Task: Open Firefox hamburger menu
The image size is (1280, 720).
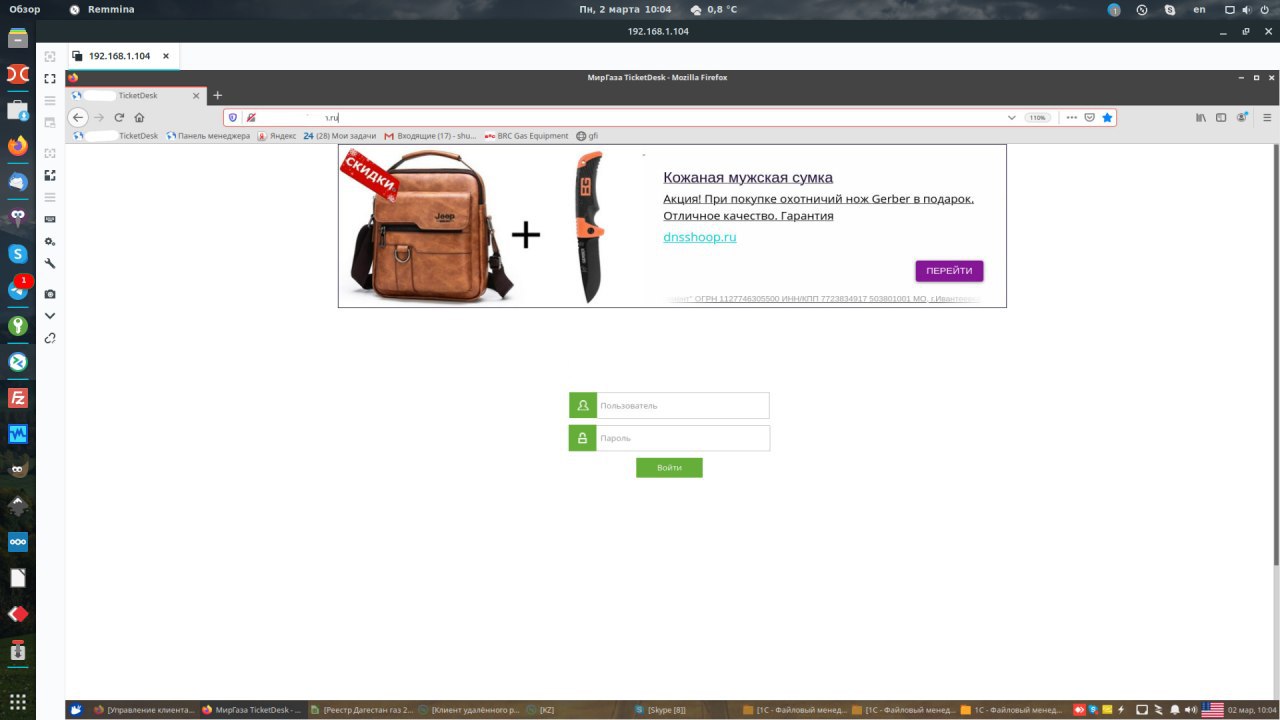Action: click(x=1267, y=117)
